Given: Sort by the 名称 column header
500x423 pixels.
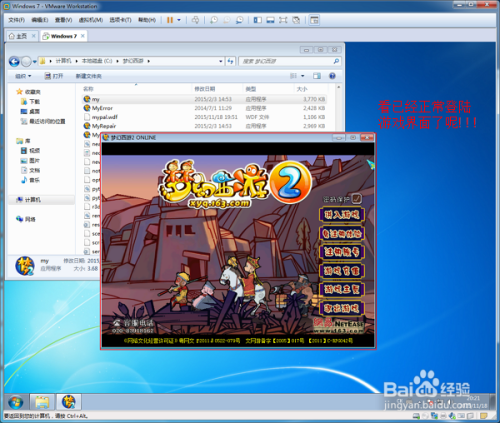Looking at the screenshot, I should click(x=88, y=89).
